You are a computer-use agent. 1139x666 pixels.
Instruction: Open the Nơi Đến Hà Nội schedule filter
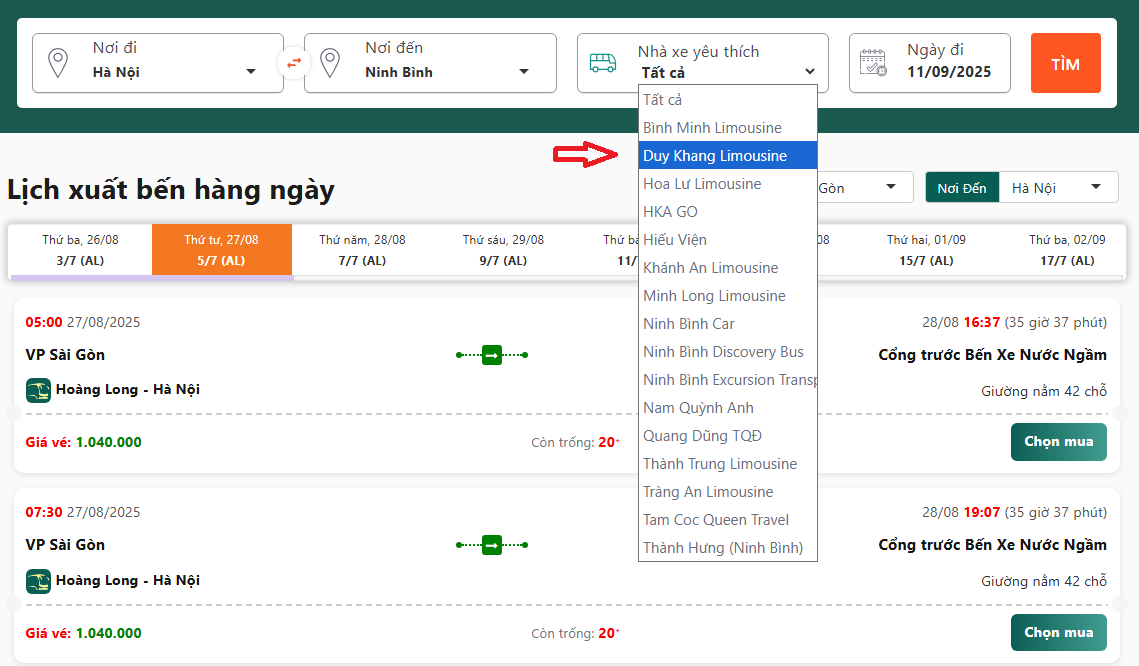[x=1058, y=188]
